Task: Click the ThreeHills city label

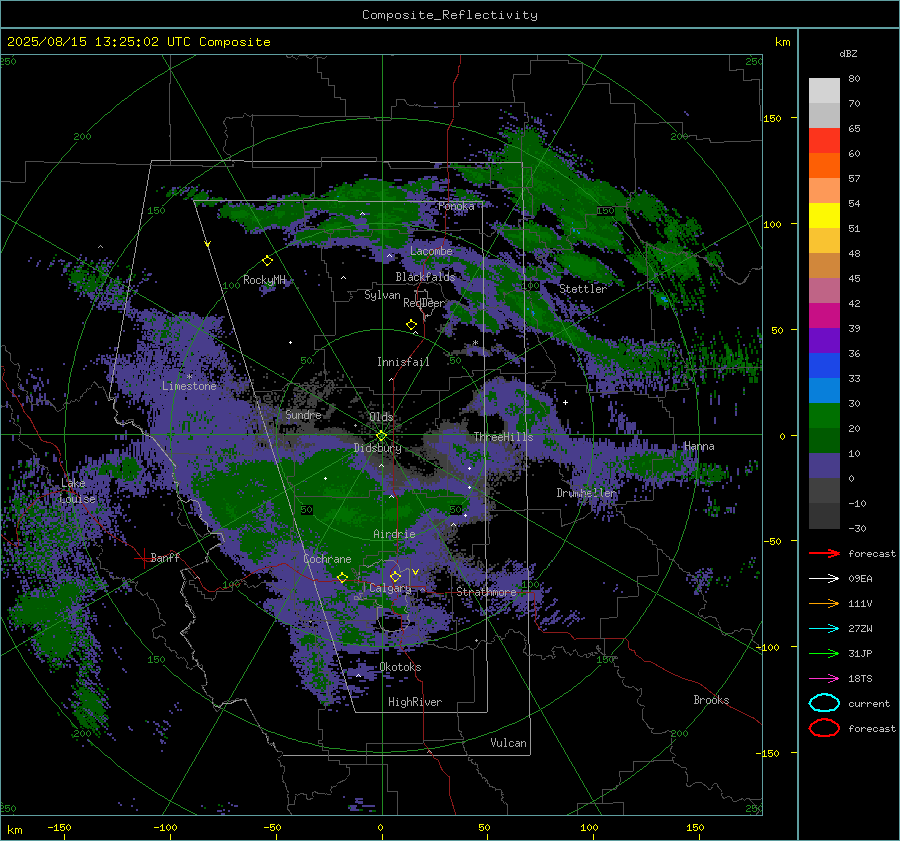Action: click(x=503, y=437)
